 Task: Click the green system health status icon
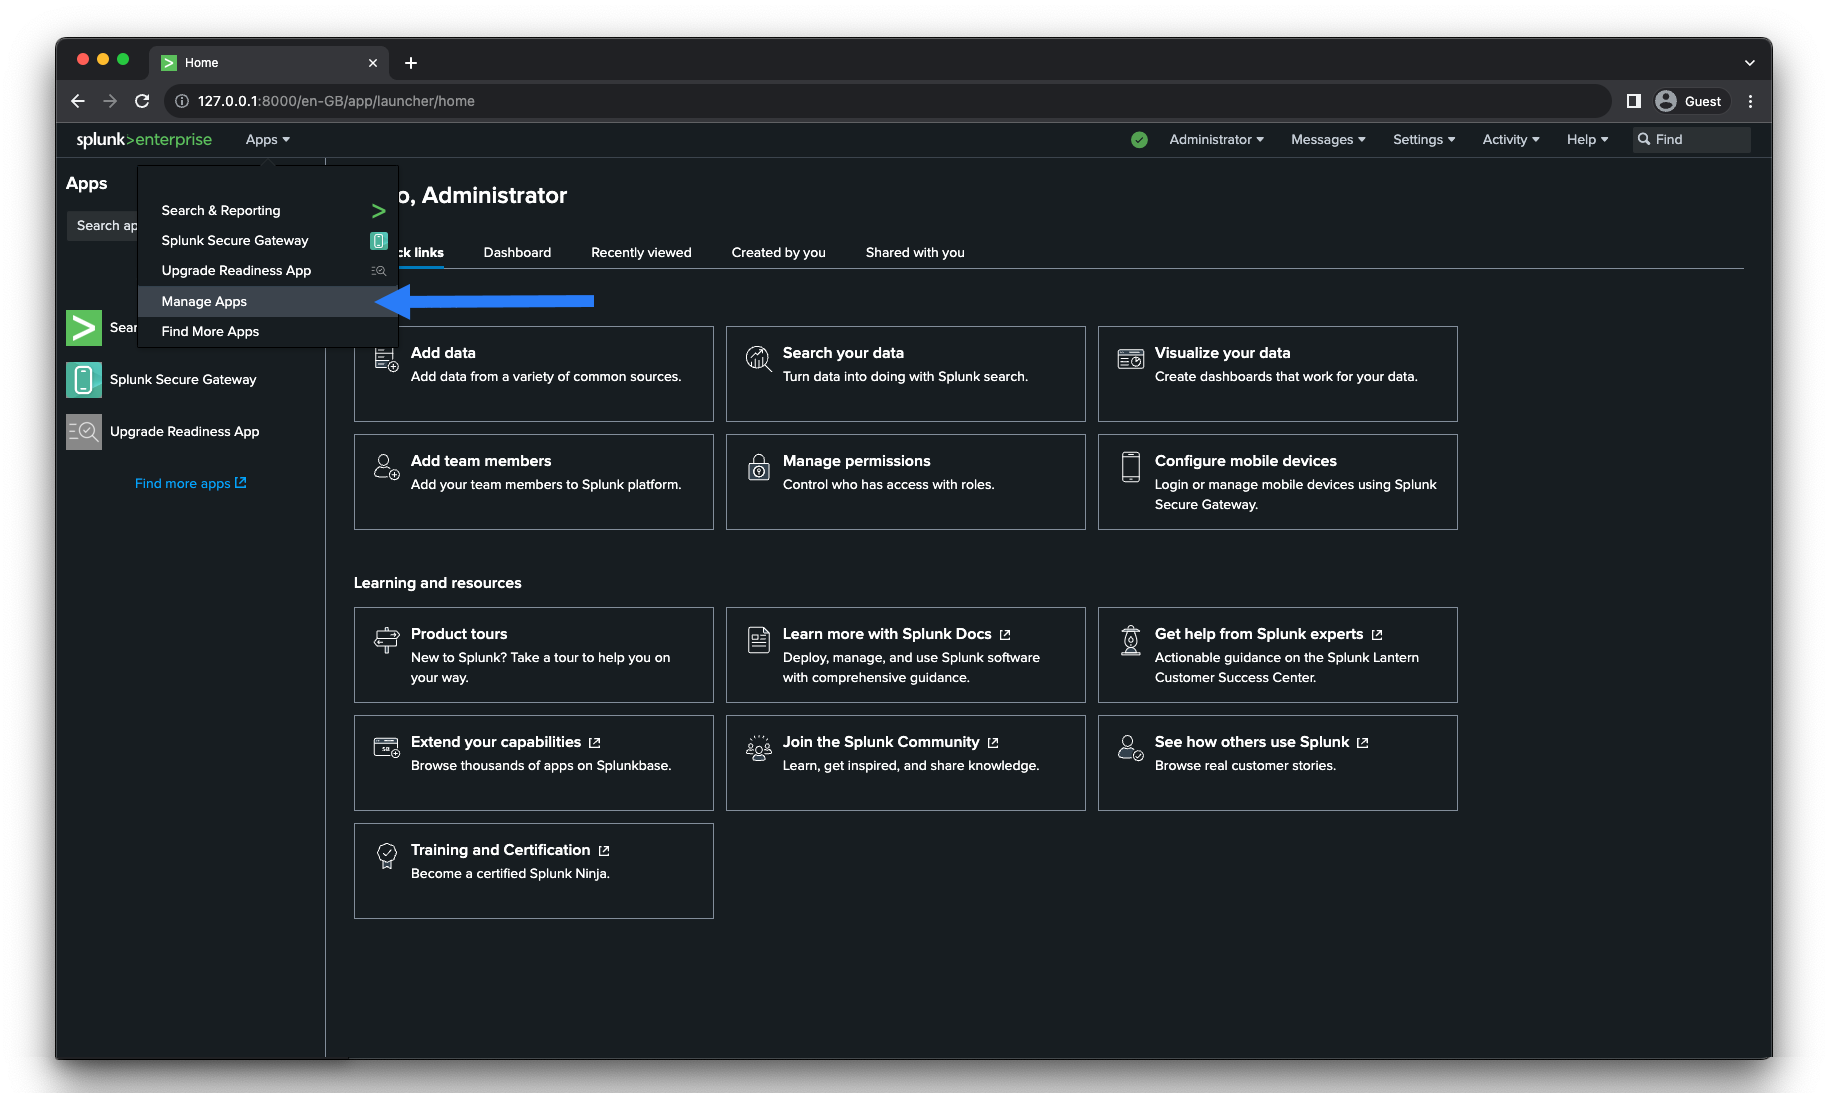[x=1139, y=140]
